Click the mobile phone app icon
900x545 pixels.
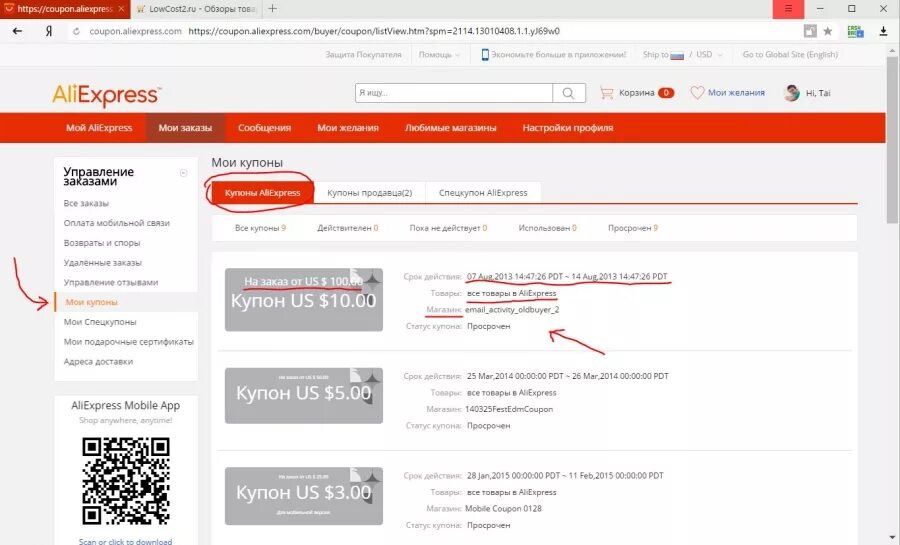[485, 54]
